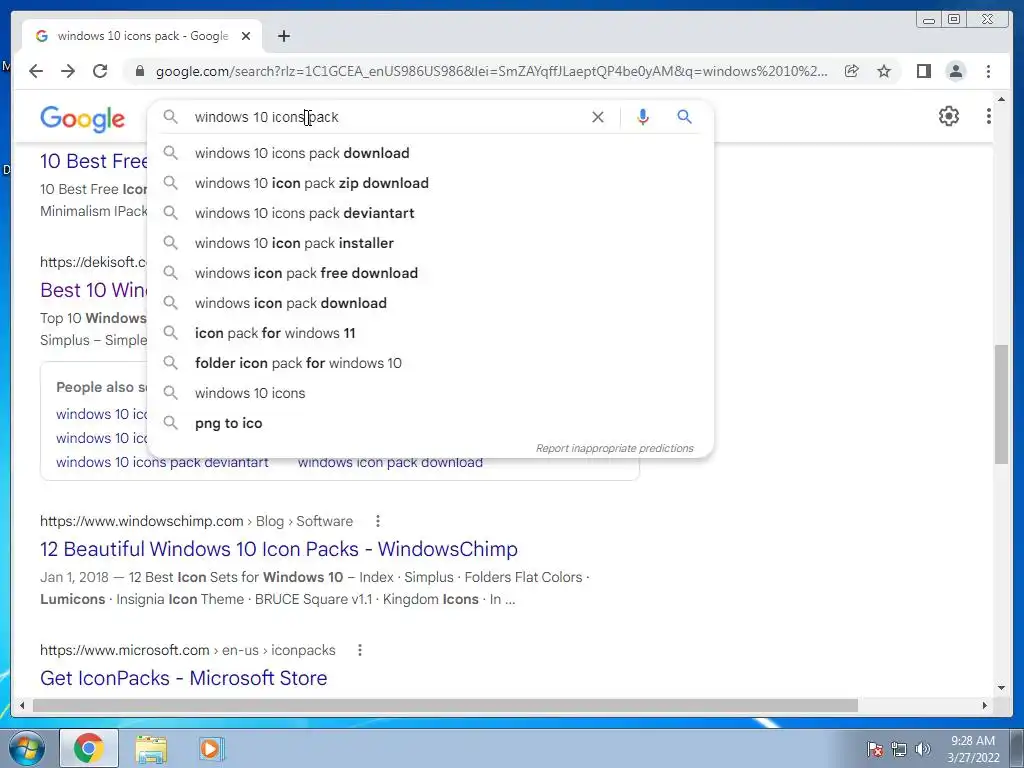This screenshot has height=768, width=1024.
Task: Open Google quick settings gear
Action: pyautogui.click(x=949, y=116)
